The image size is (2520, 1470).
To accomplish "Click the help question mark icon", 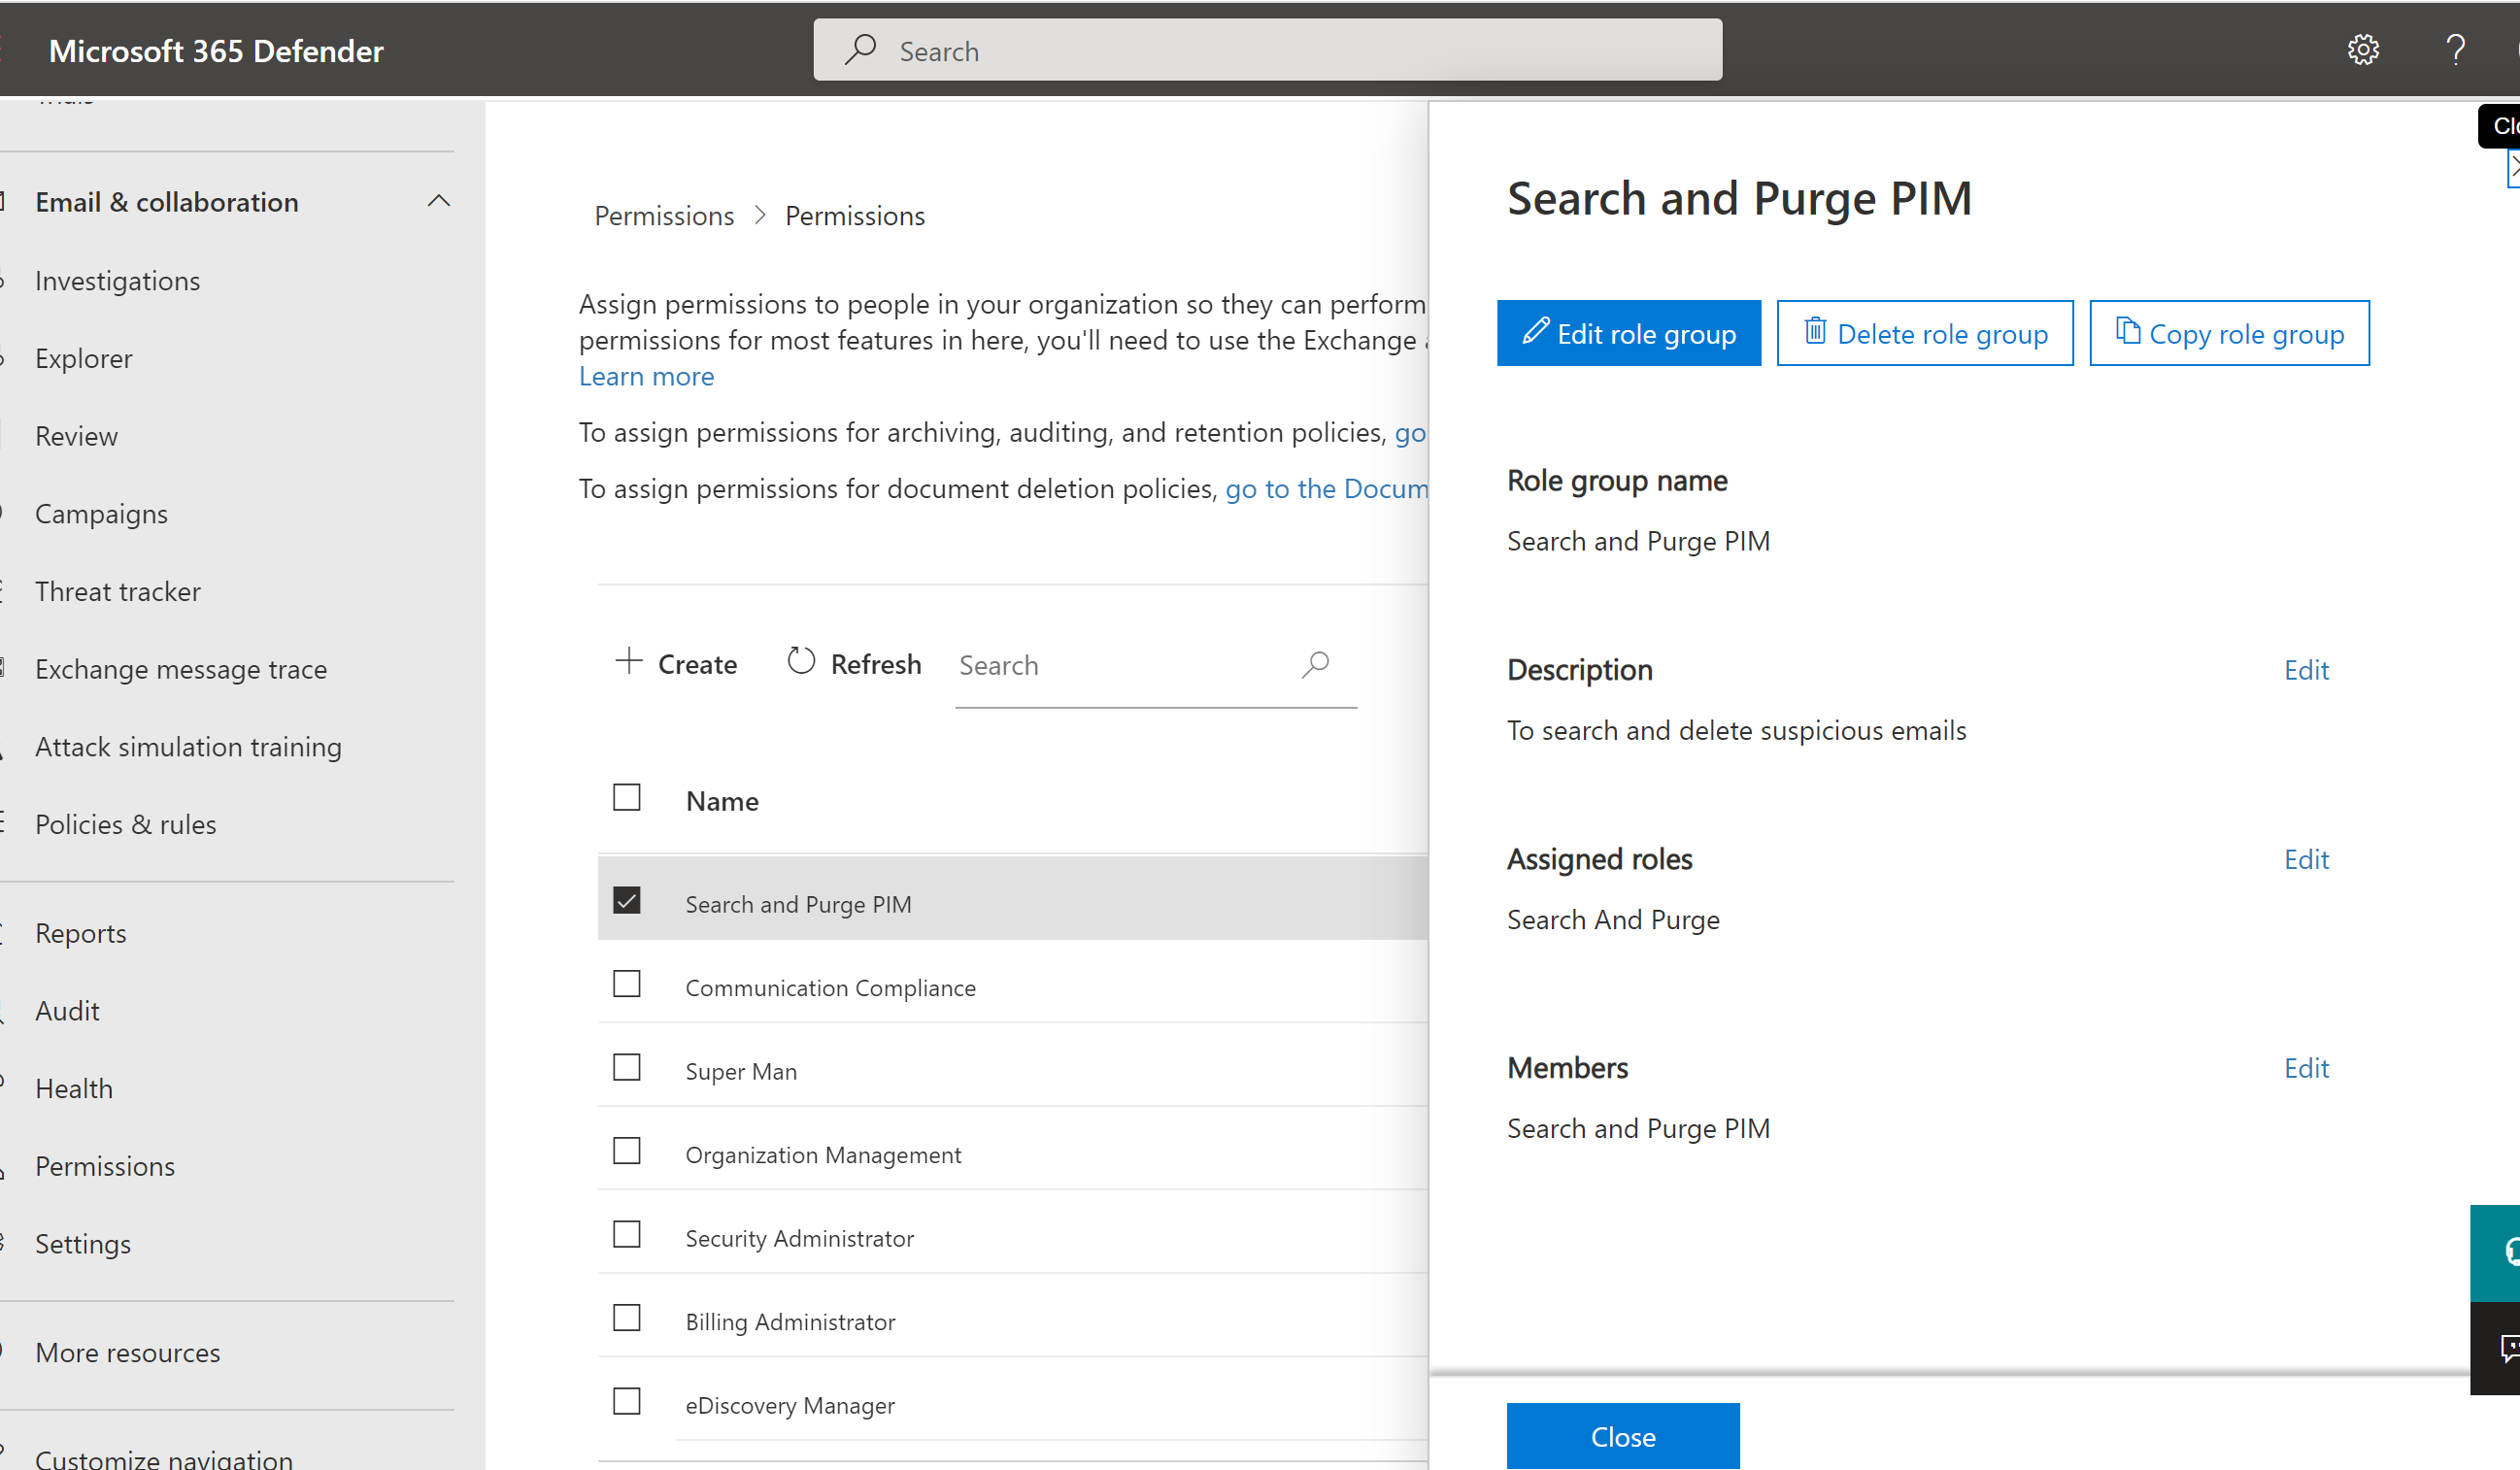I will (x=2455, y=50).
